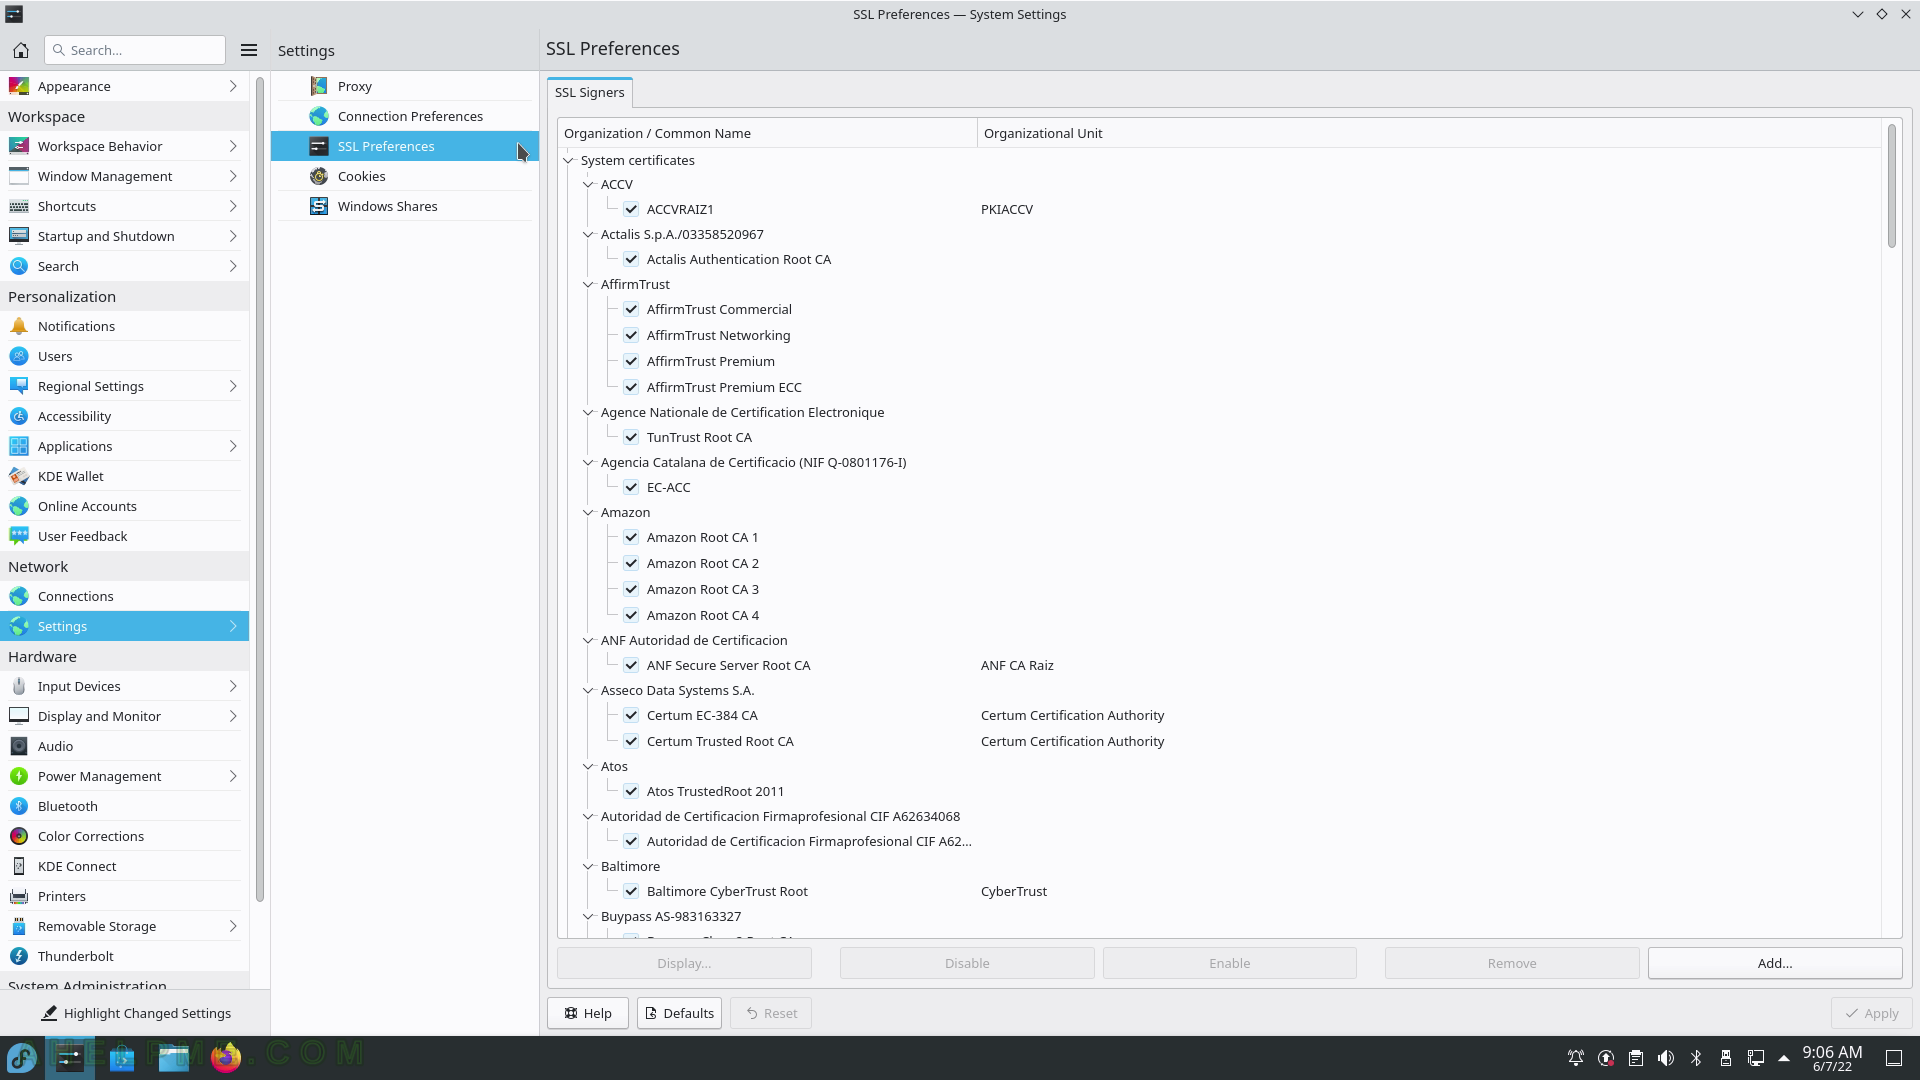Image resolution: width=1920 pixels, height=1080 pixels.
Task: Expand the Removable Storage chevron
Action: tap(233, 926)
